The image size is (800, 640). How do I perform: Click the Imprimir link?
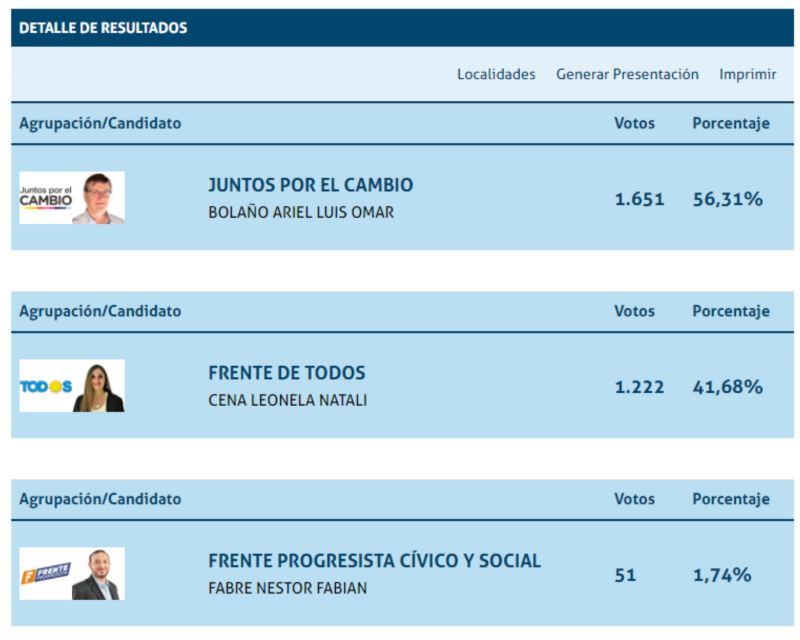pos(747,75)
